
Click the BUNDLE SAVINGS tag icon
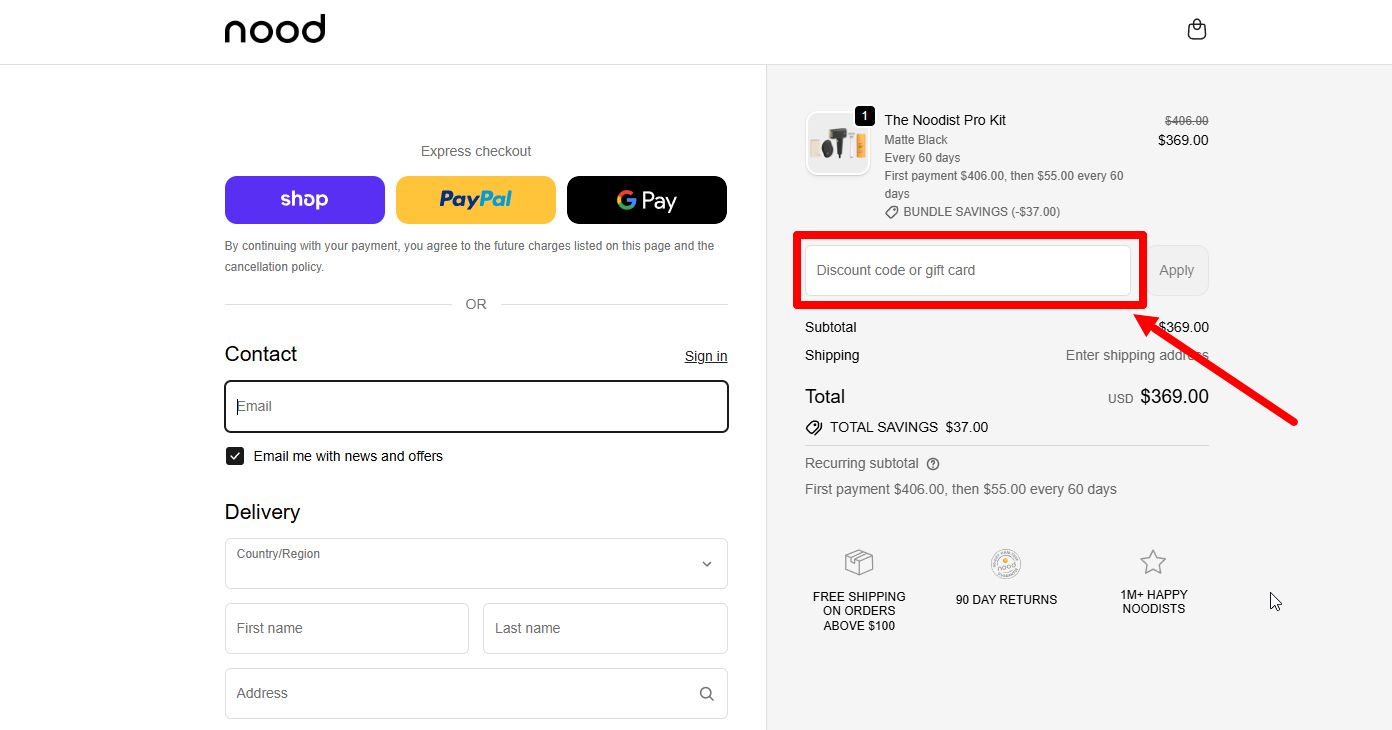tap(892, 211)
